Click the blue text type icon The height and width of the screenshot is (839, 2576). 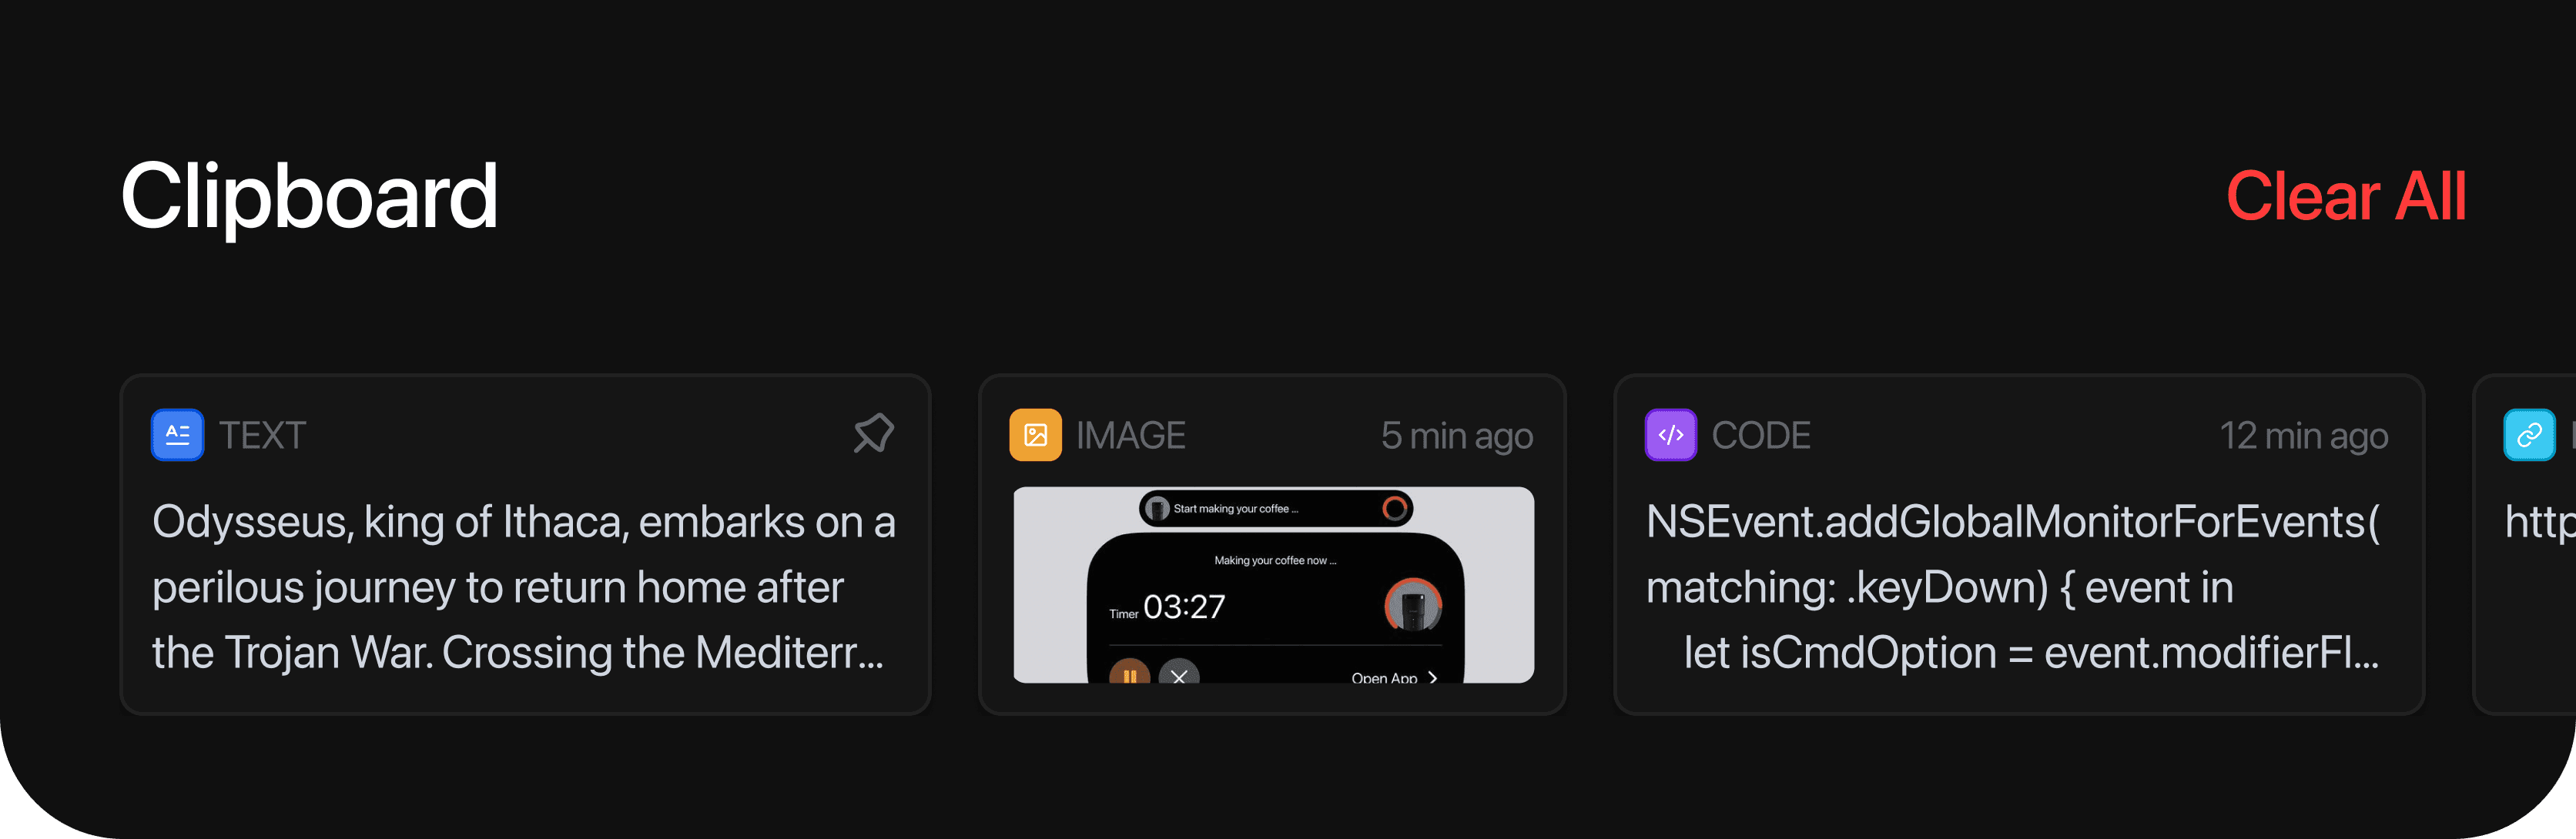177,435
